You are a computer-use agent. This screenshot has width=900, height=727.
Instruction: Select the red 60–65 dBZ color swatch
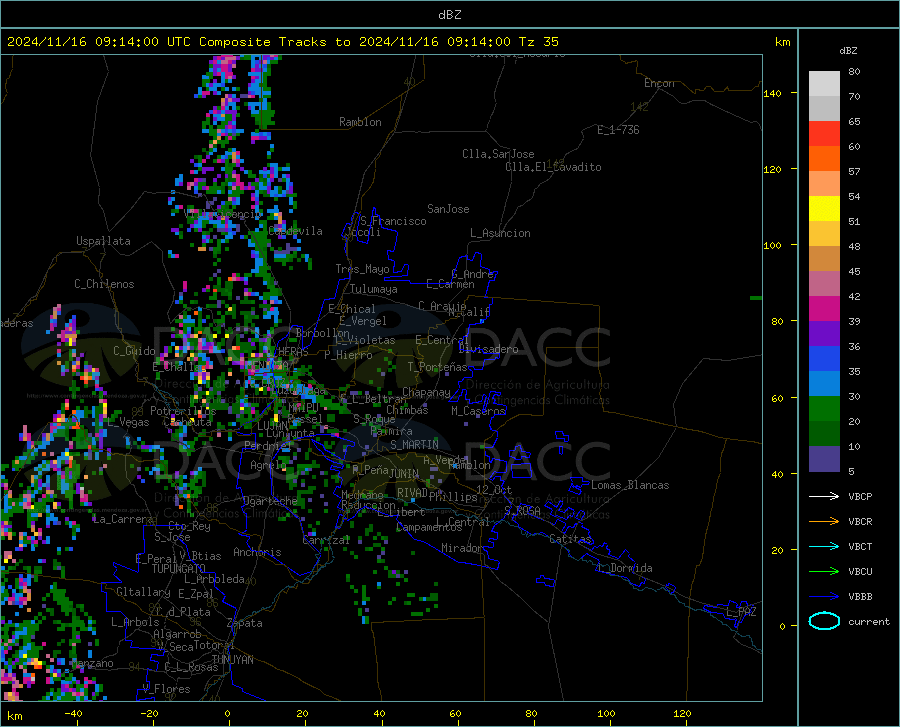coord(824,133)
